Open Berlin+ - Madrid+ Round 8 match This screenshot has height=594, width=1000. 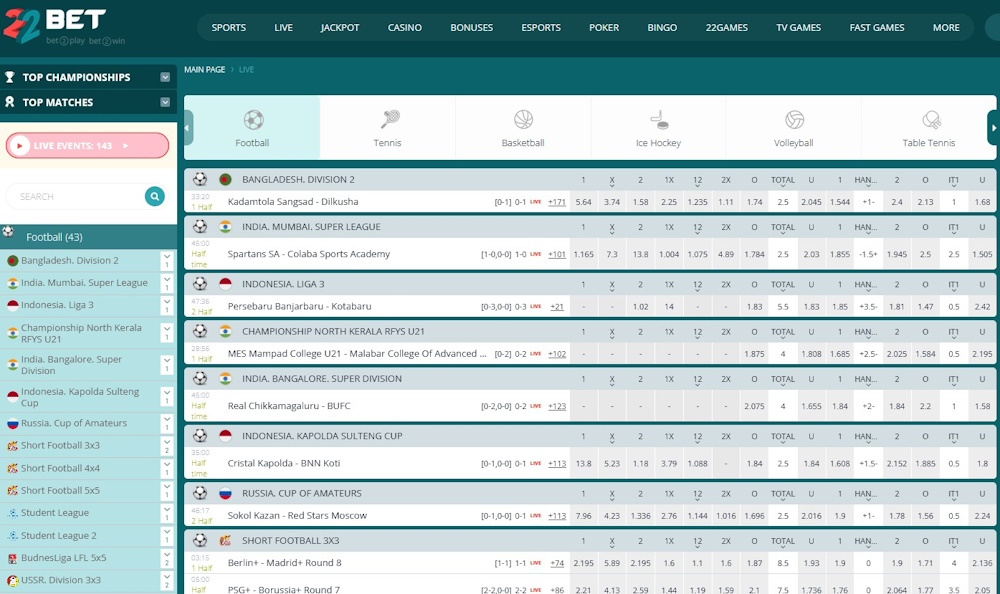tap(284, 563)
